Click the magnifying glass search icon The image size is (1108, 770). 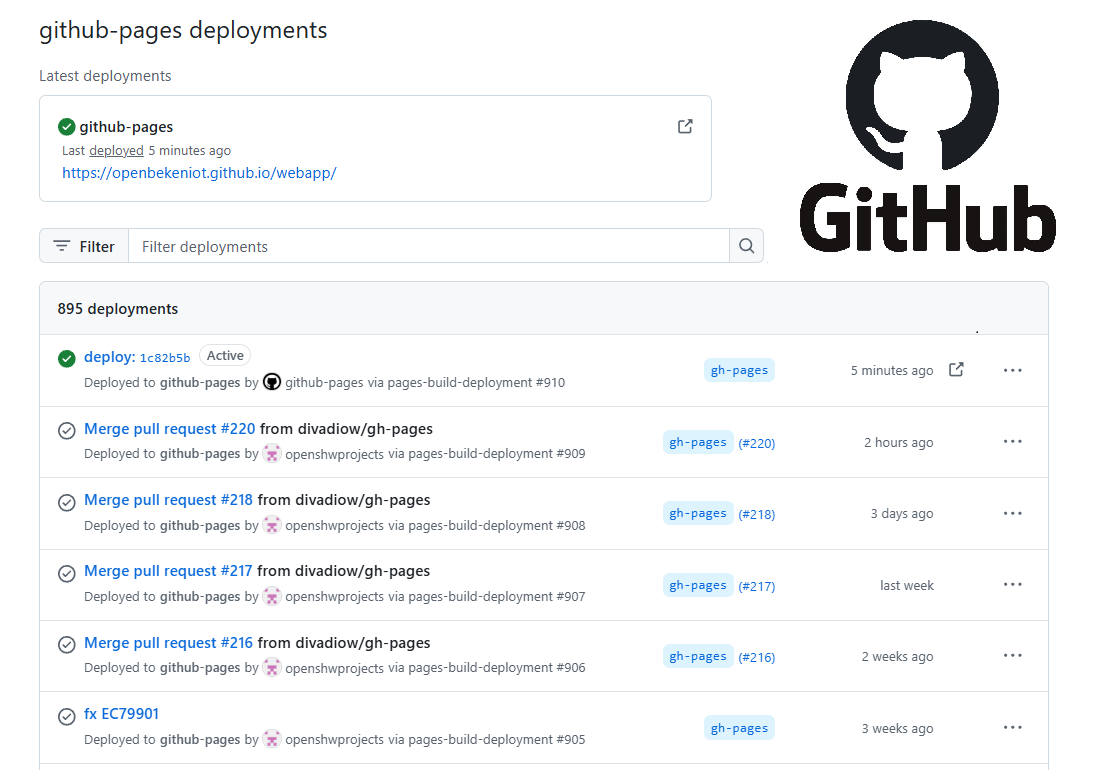[746, 245]
